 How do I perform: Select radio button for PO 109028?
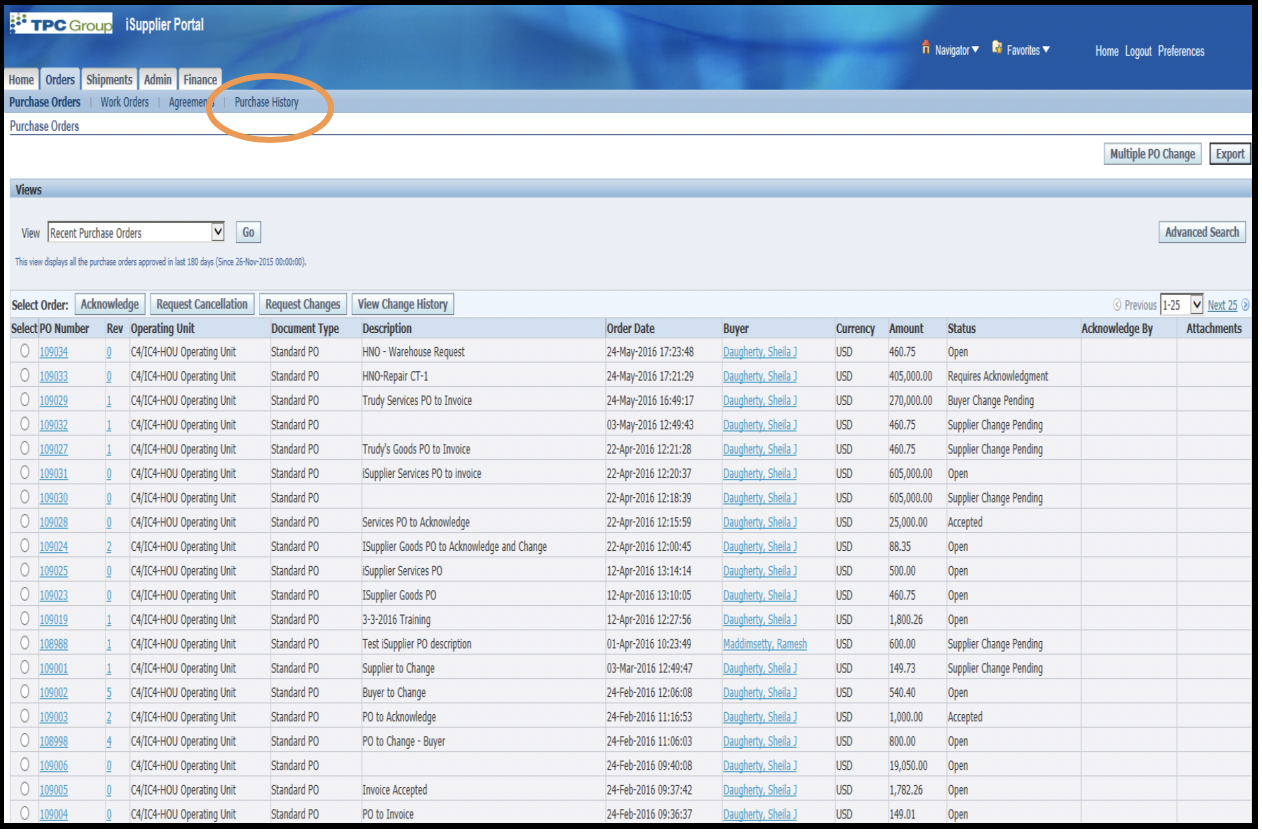[24, 521]
